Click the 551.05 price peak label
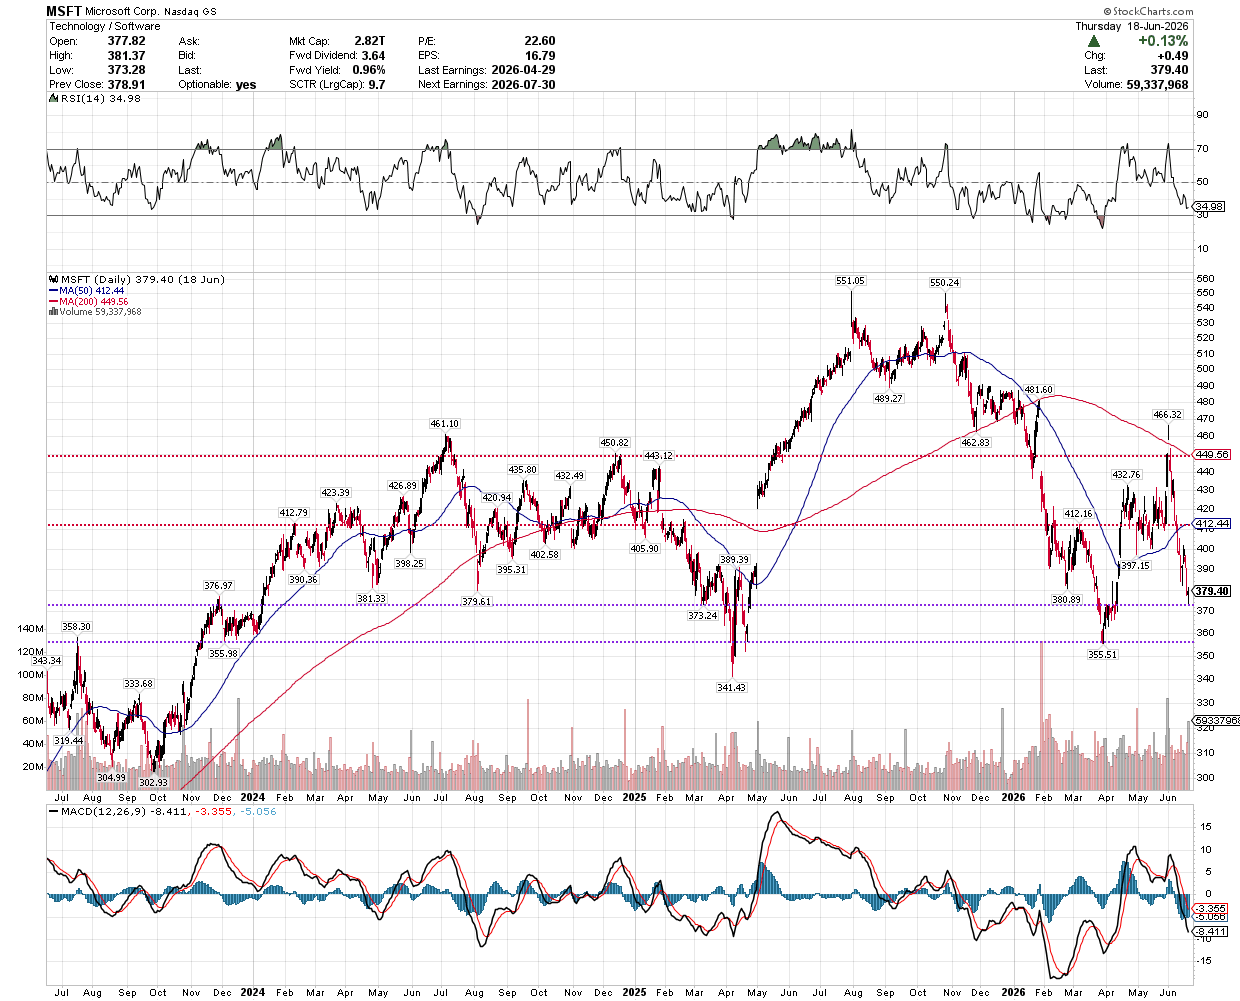 [x=850, y=281]
